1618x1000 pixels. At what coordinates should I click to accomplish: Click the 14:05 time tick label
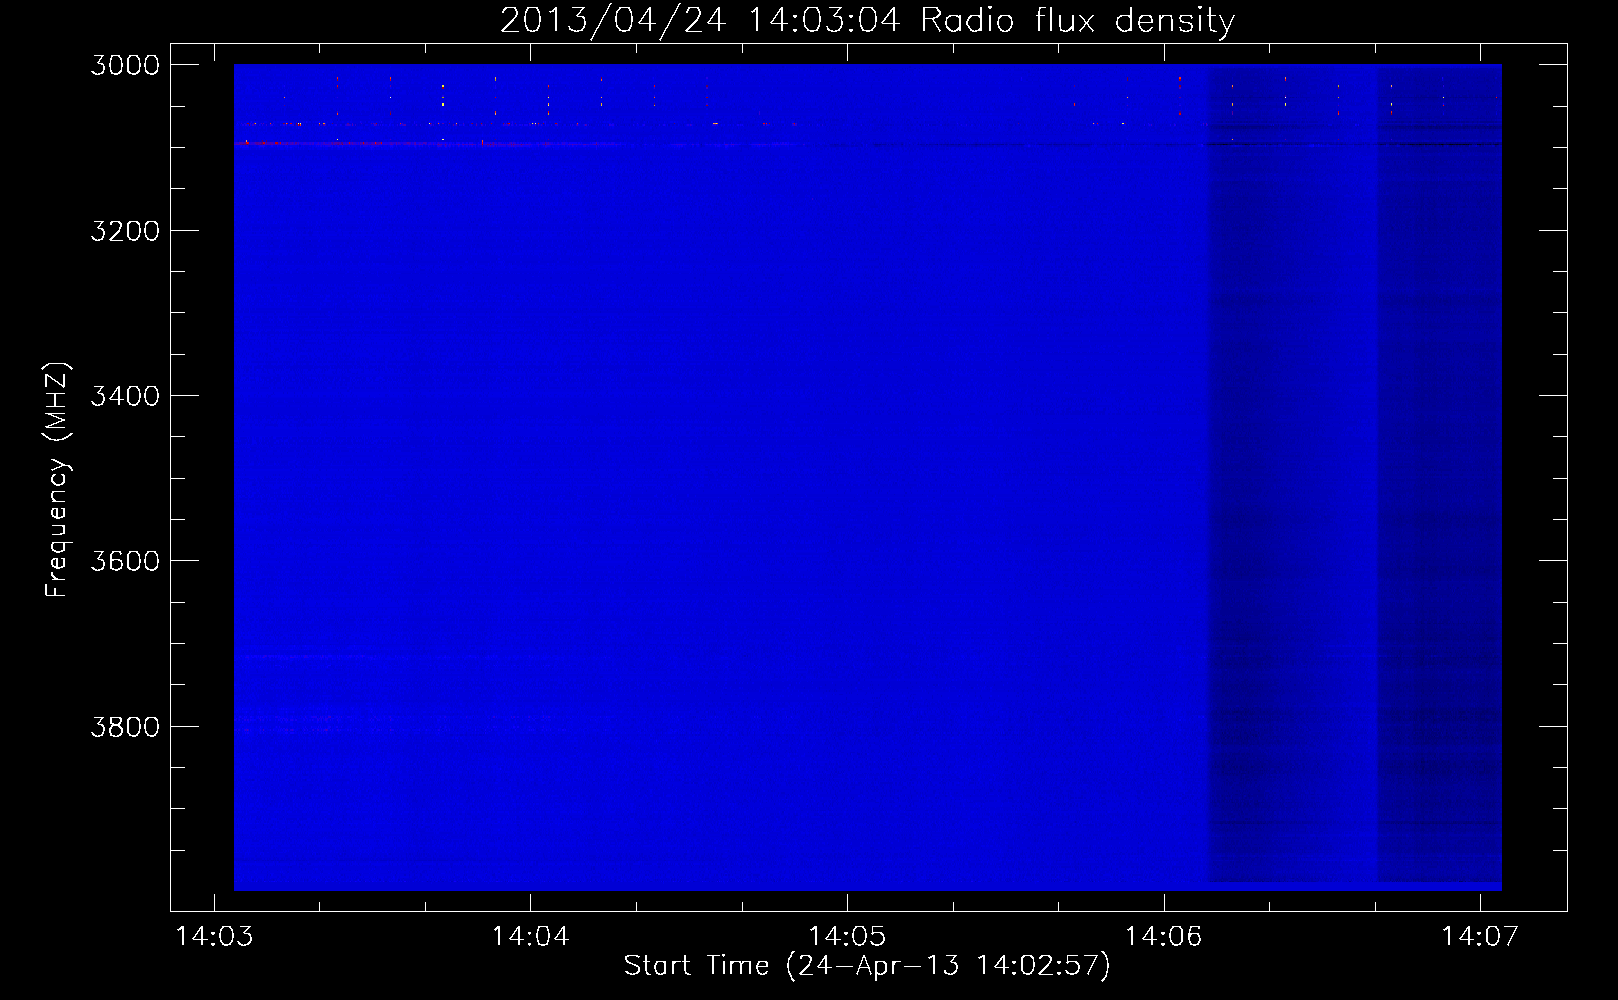point(847,937)
